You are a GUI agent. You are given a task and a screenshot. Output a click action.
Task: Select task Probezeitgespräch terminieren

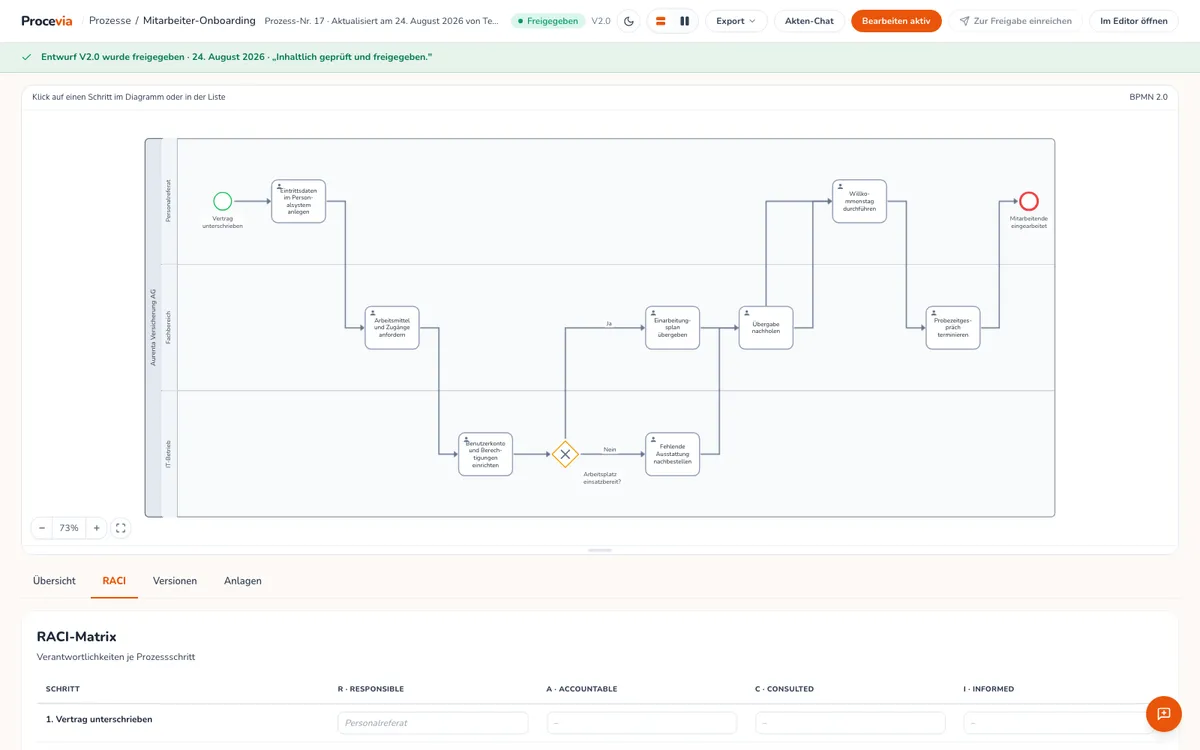[x=953, y=327]
